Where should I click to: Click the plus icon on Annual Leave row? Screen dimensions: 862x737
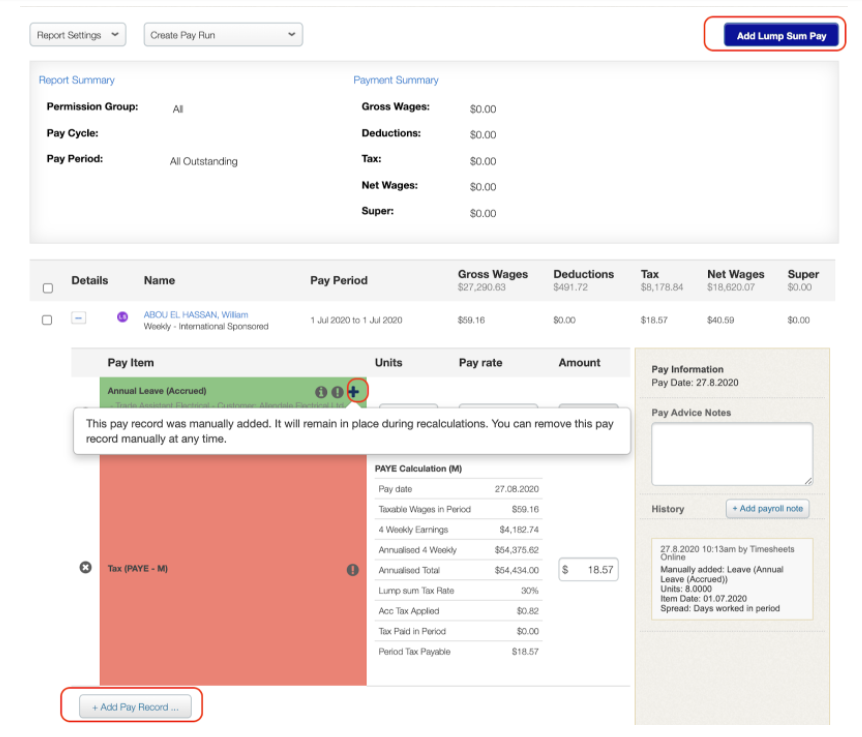(354, 391)
